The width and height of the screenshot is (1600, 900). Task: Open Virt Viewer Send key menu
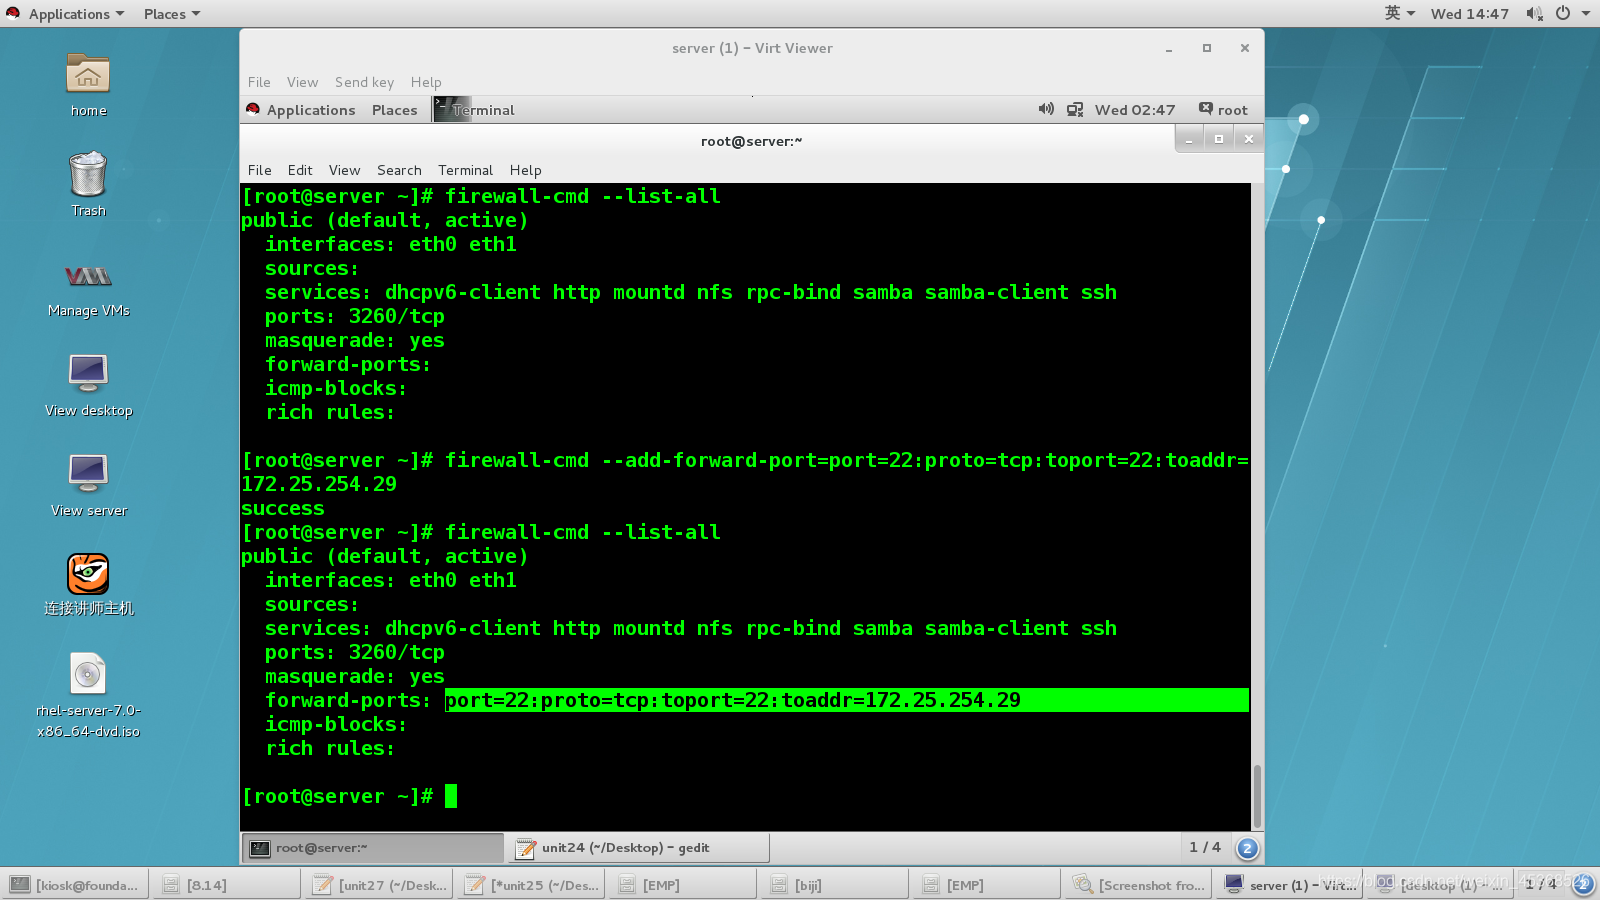tap(364, 82)
